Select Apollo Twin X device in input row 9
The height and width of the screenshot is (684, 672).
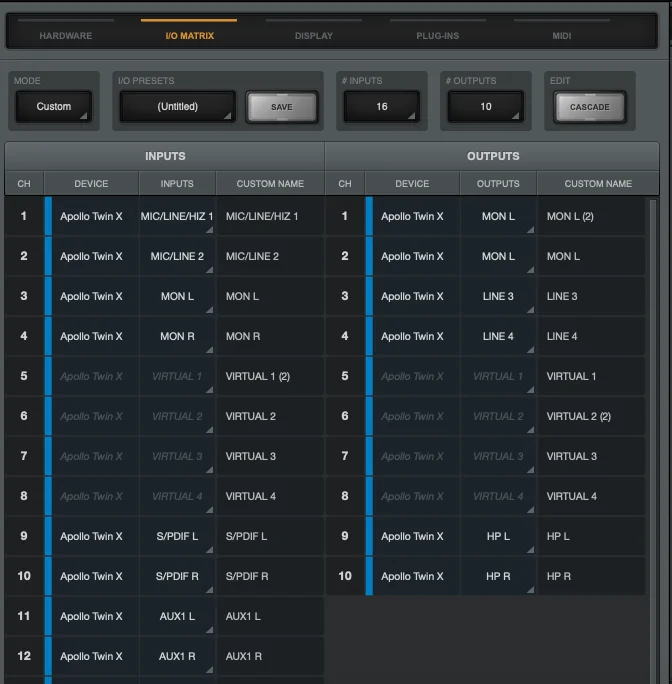(x=91, y=536)
